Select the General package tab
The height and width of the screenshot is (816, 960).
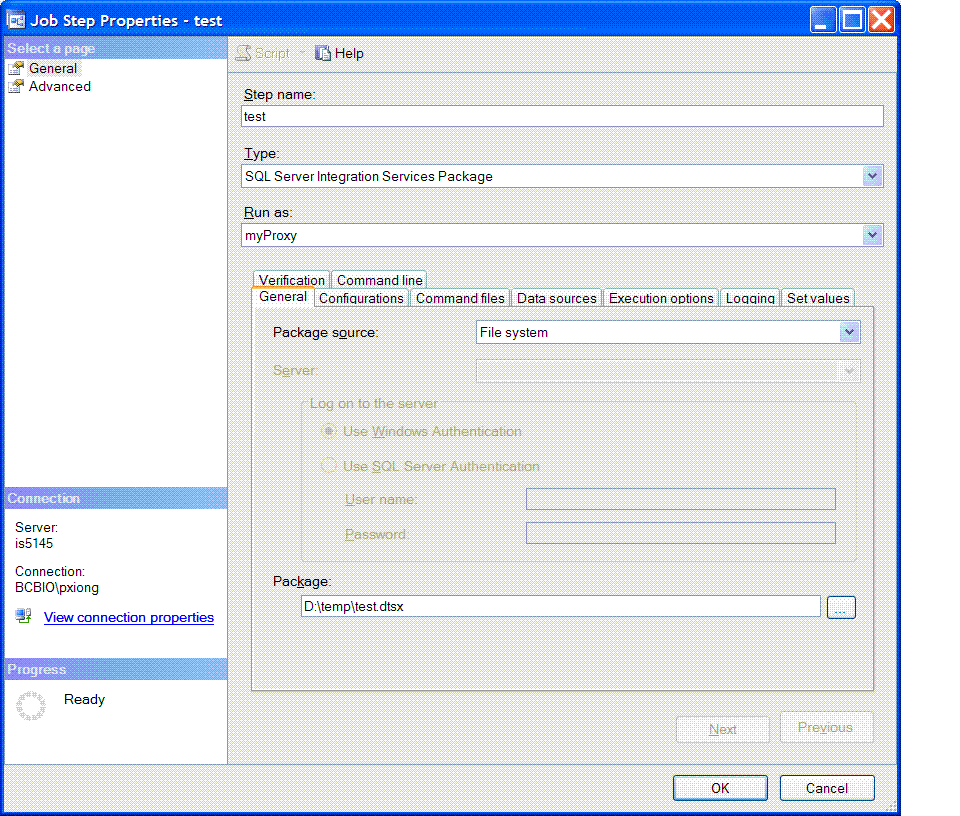point(283,297)
